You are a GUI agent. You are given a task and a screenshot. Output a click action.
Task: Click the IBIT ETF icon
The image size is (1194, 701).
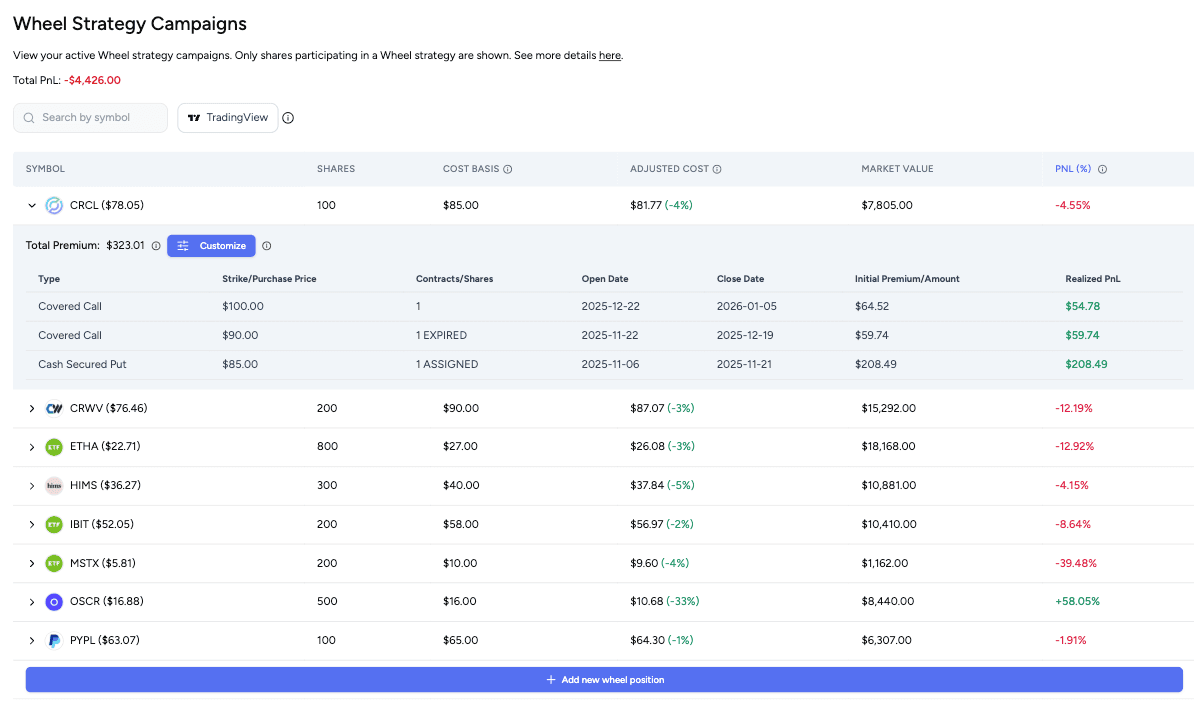[x=54, y=524]
